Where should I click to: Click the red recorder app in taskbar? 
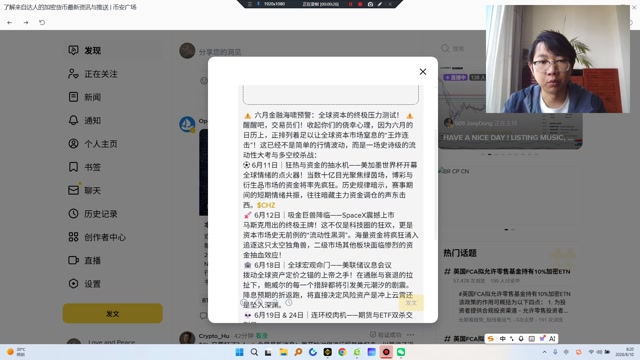coord(386,352)
